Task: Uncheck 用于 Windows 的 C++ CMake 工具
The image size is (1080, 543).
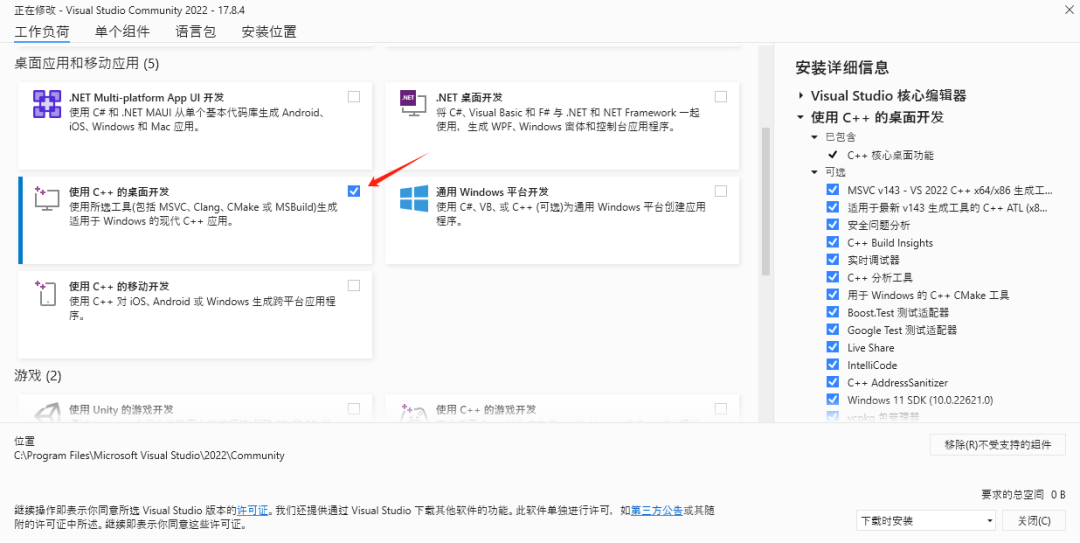Action: [x=833, y=294]
